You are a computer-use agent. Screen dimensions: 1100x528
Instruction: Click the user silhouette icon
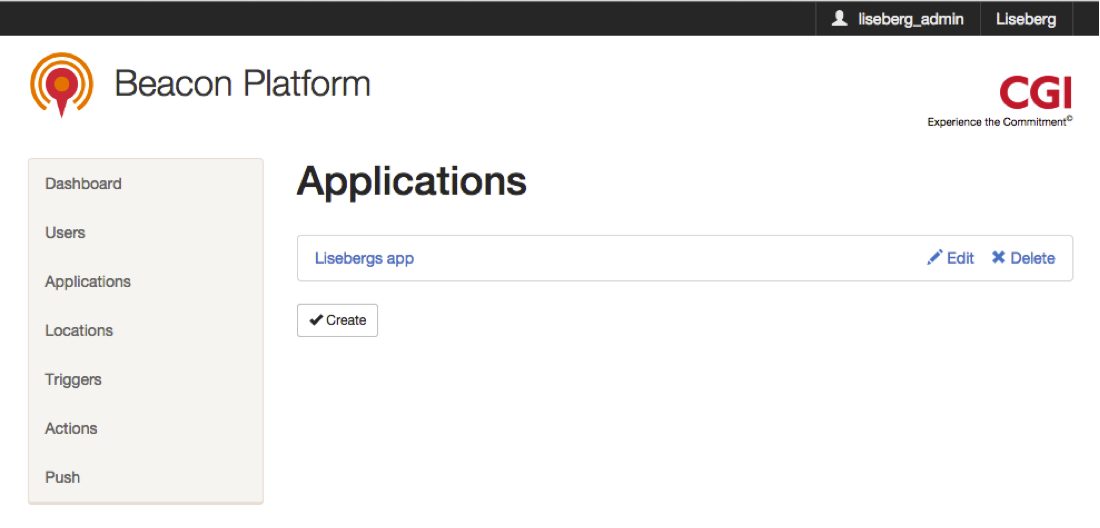[x=839, y=19]
